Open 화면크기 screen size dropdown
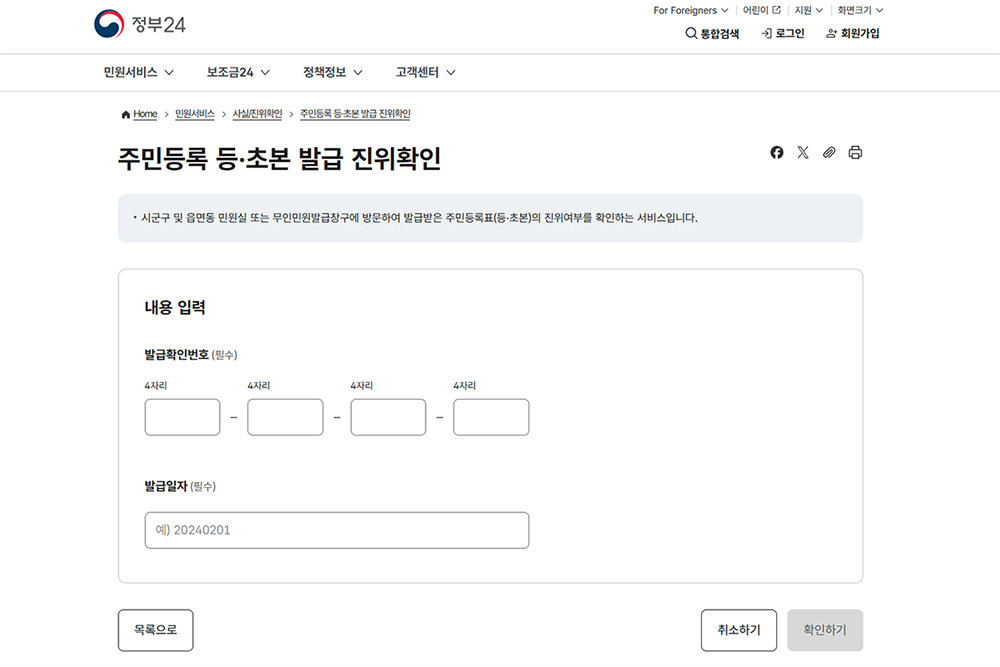 coord(860,10)
